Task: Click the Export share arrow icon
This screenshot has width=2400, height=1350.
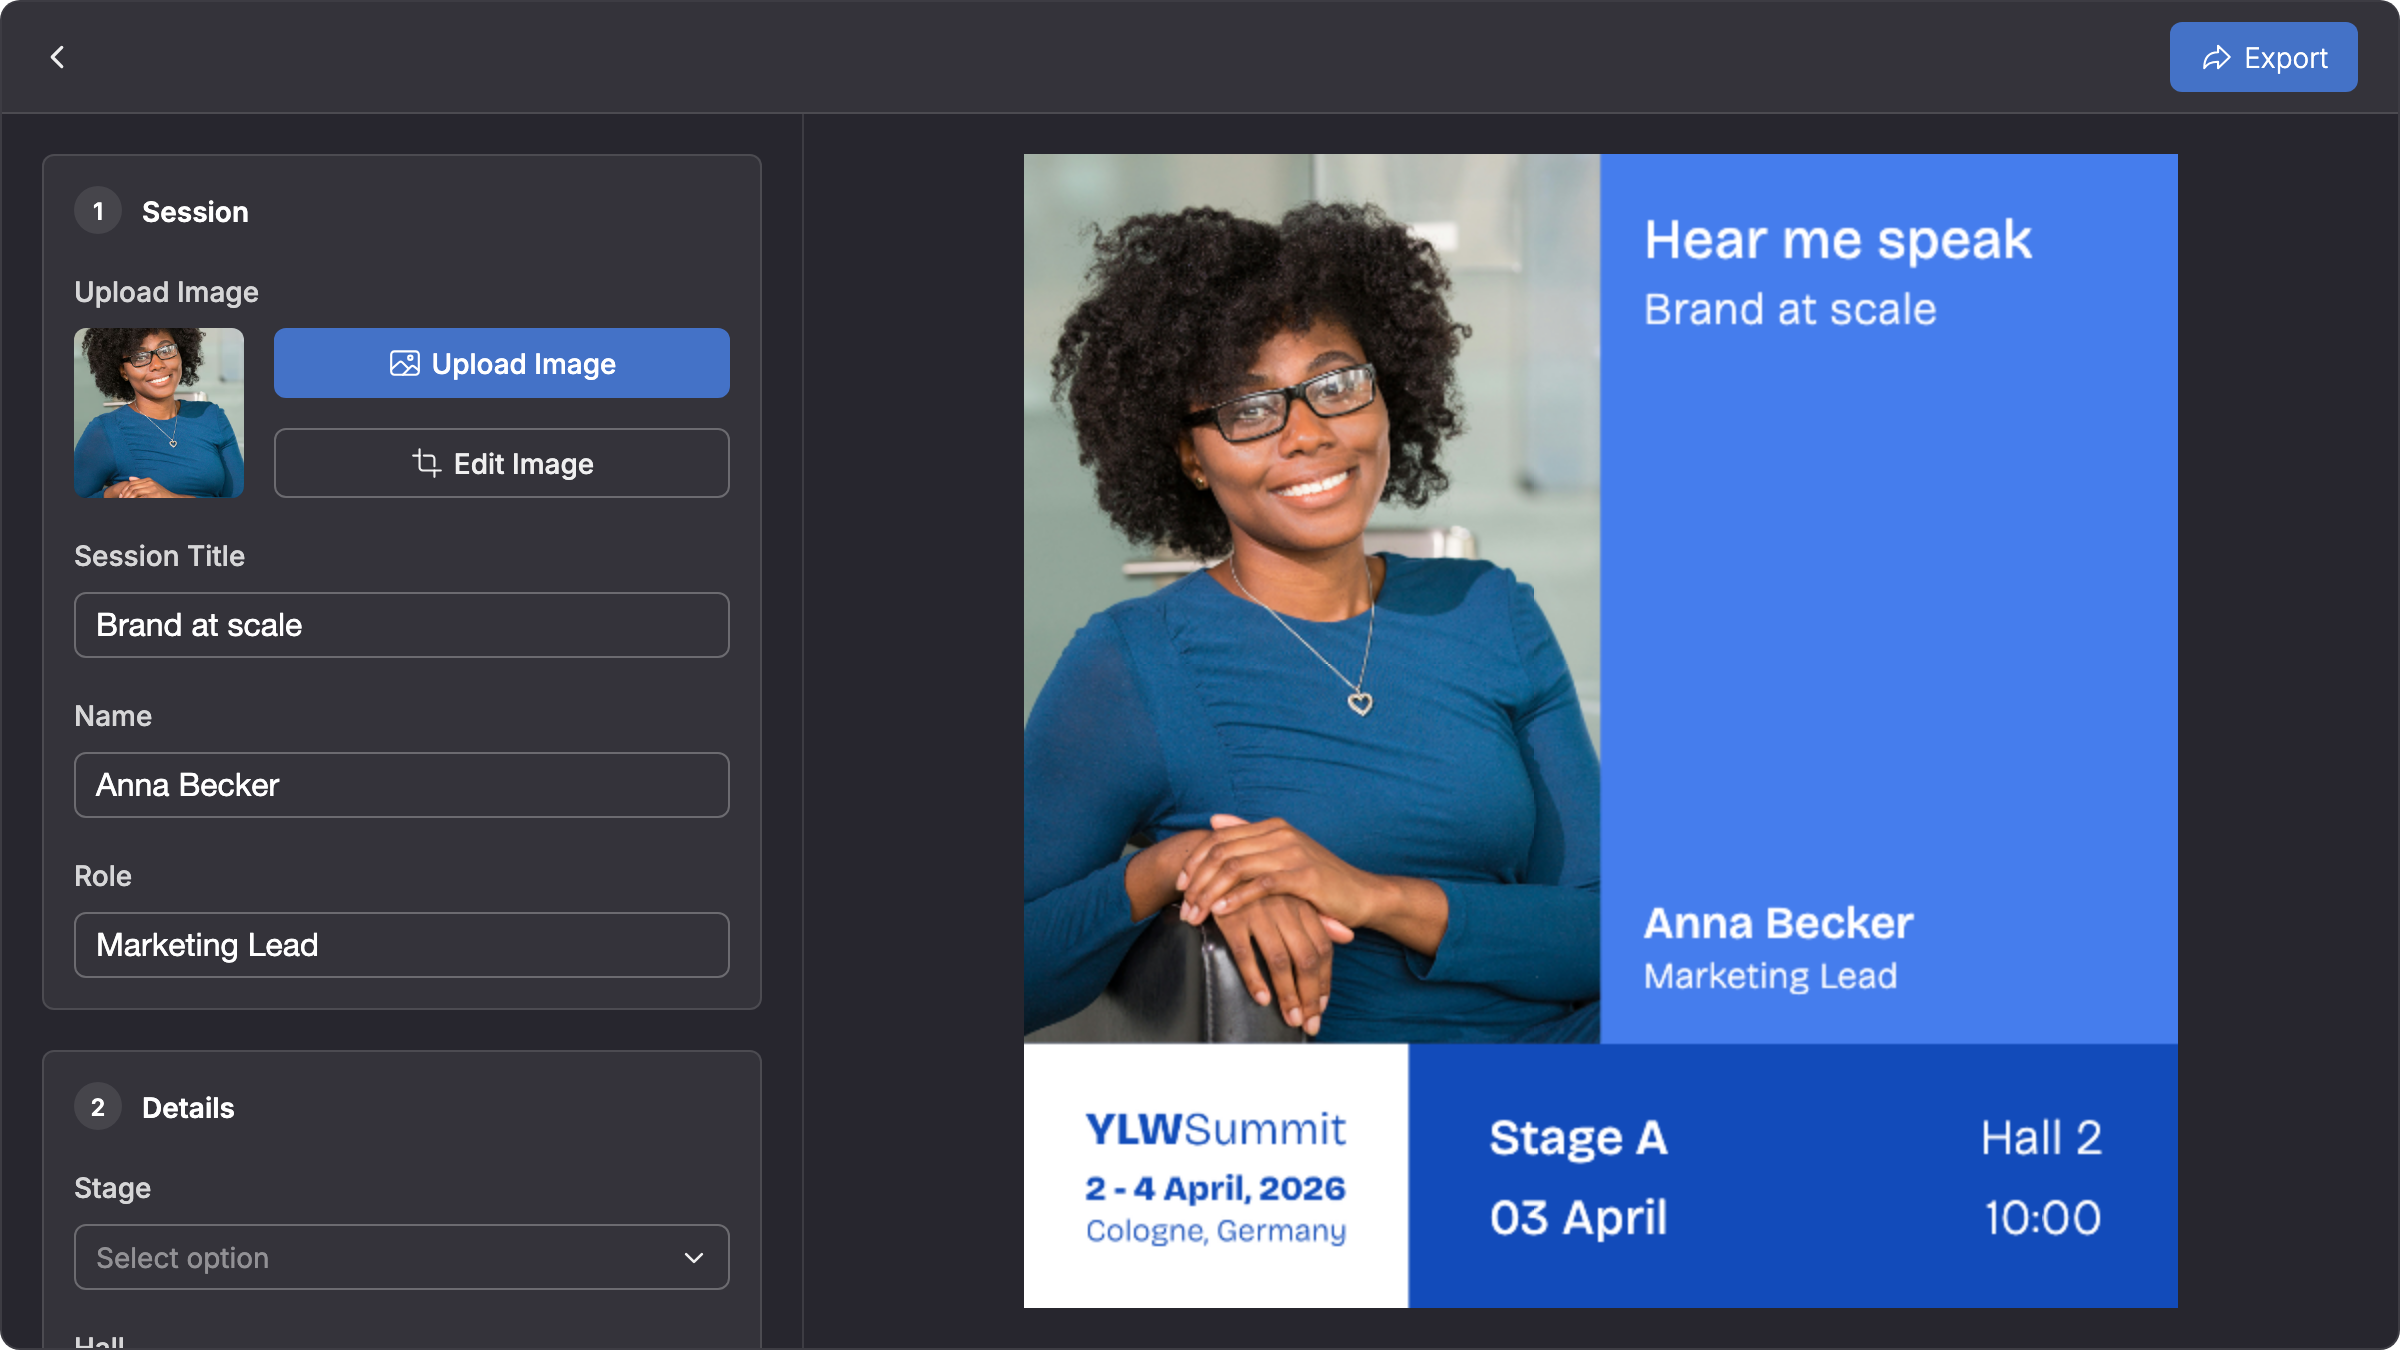Action: [2216, 58]
